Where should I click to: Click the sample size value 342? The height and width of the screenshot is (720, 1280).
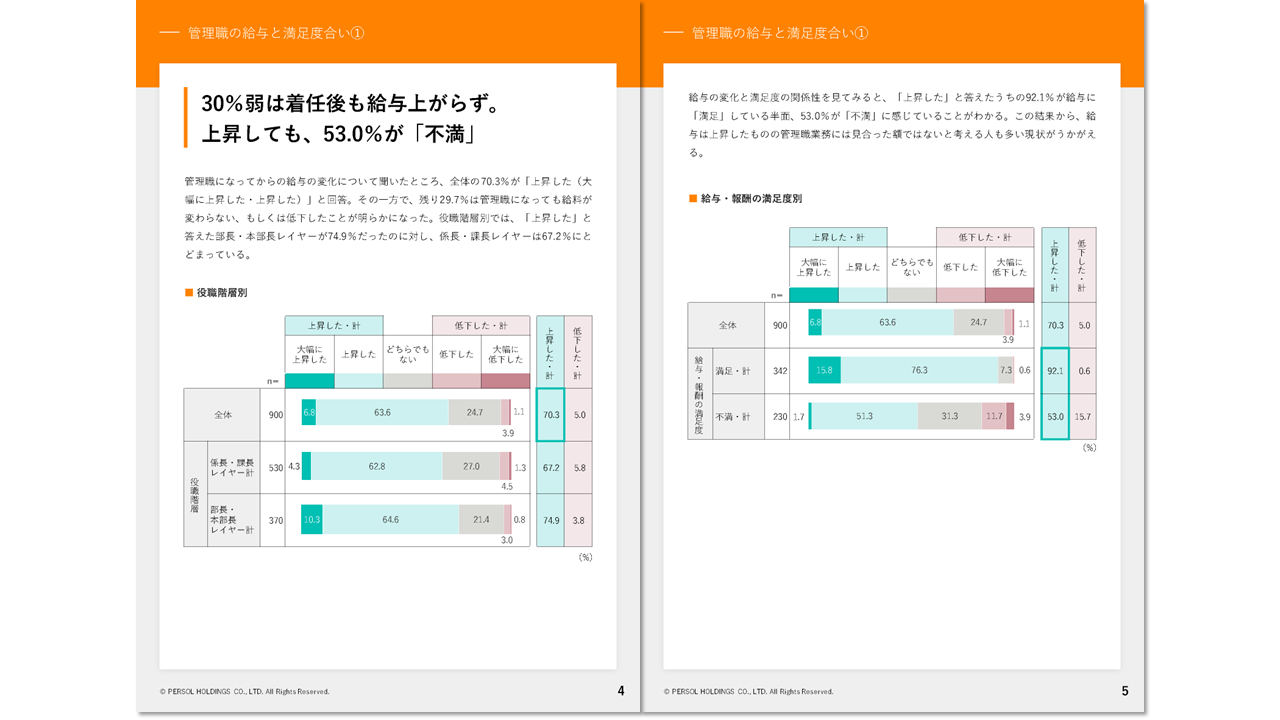778,371
